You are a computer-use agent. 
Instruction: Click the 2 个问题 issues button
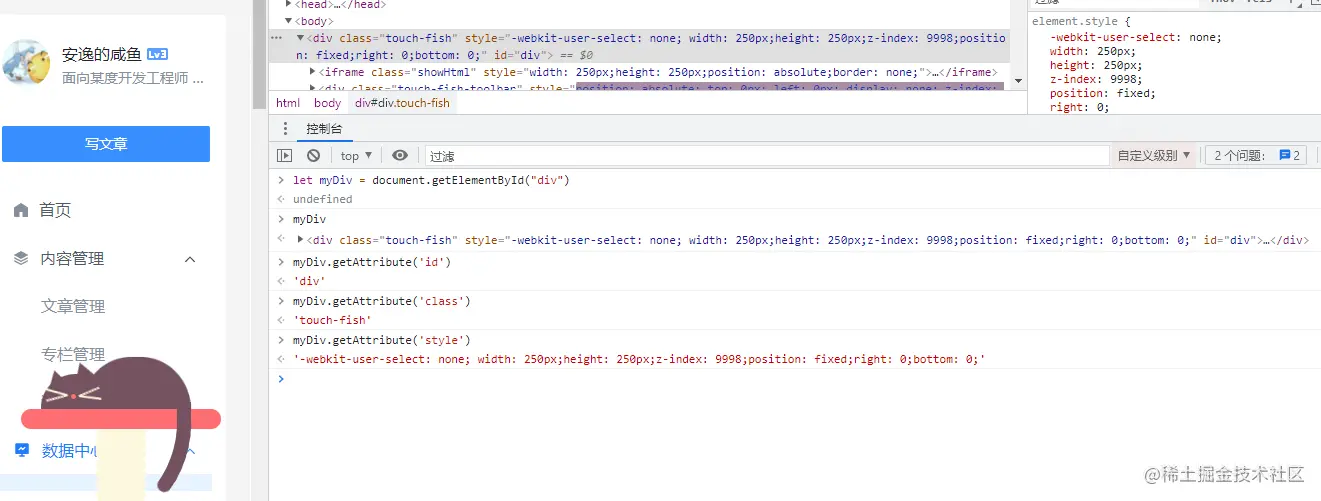[1258, 156]
